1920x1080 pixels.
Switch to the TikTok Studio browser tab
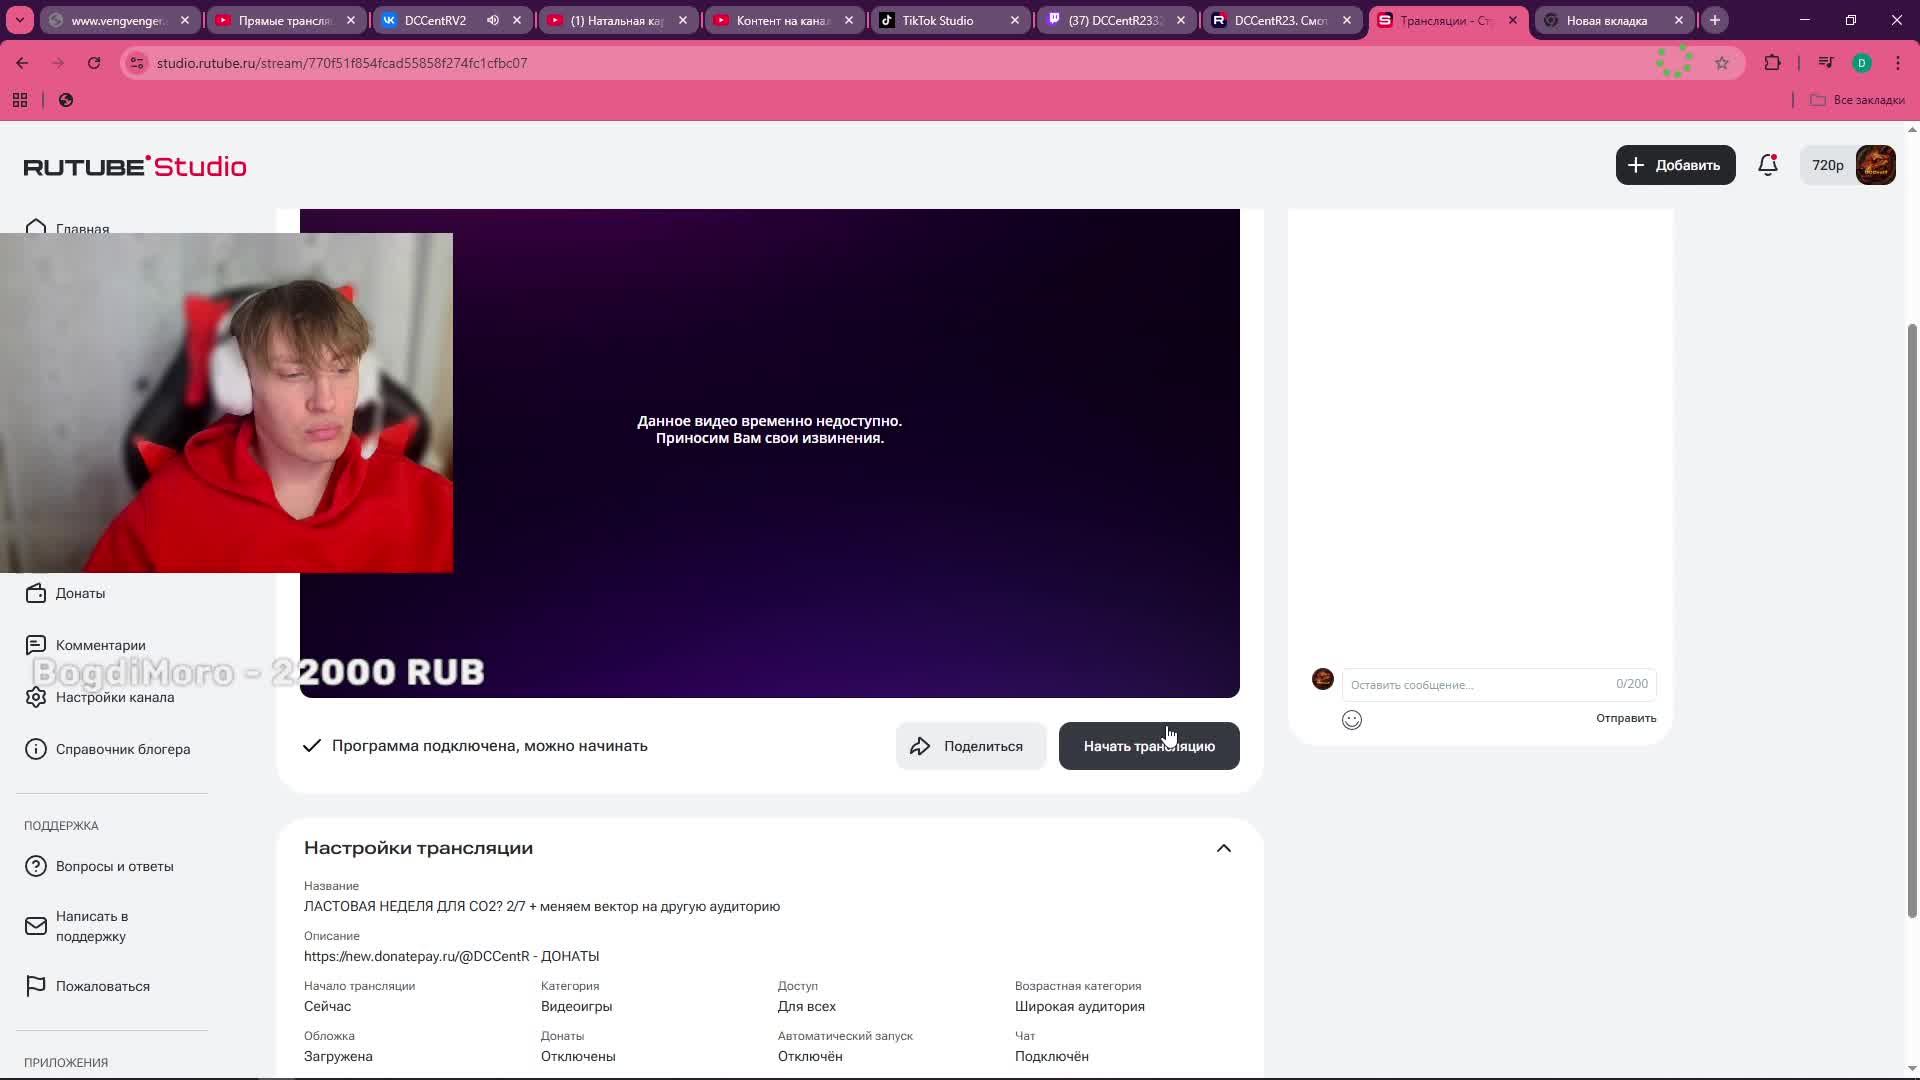(x=940, y=20)
